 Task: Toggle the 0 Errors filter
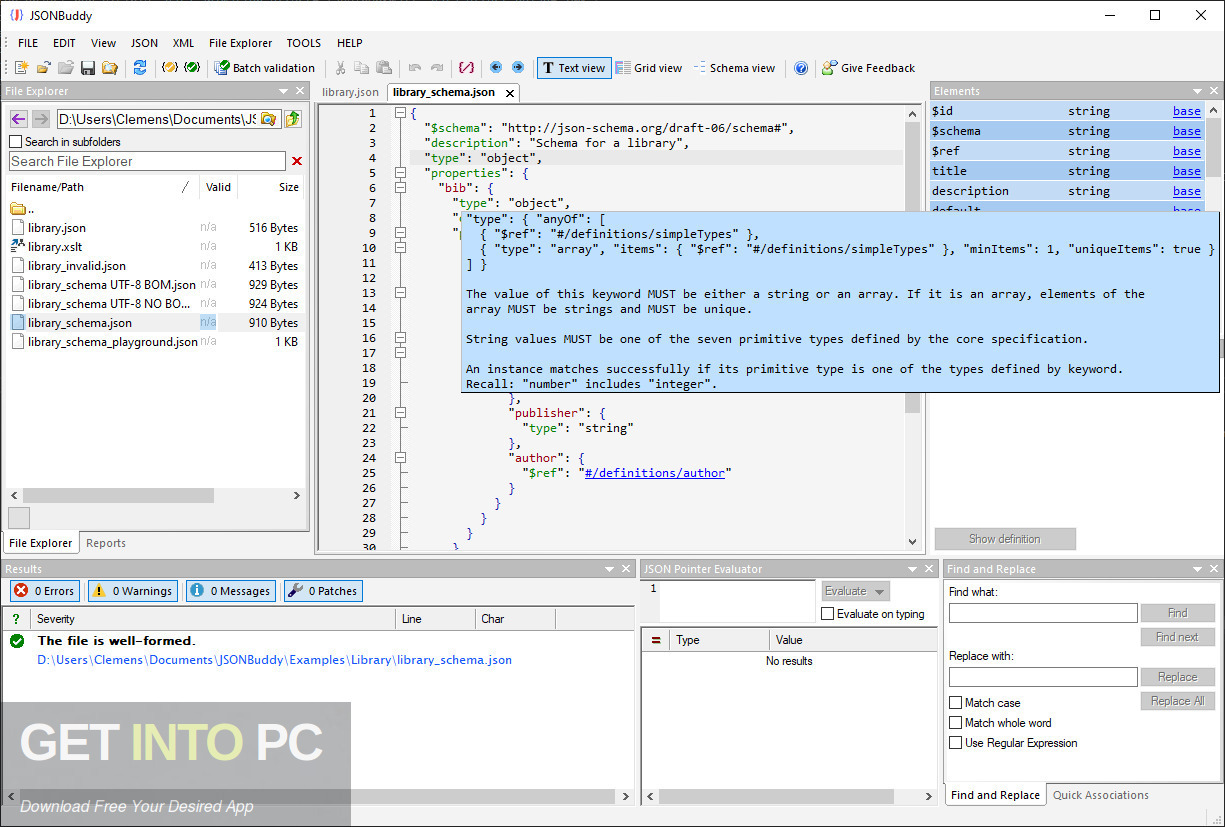click(44, 591)
